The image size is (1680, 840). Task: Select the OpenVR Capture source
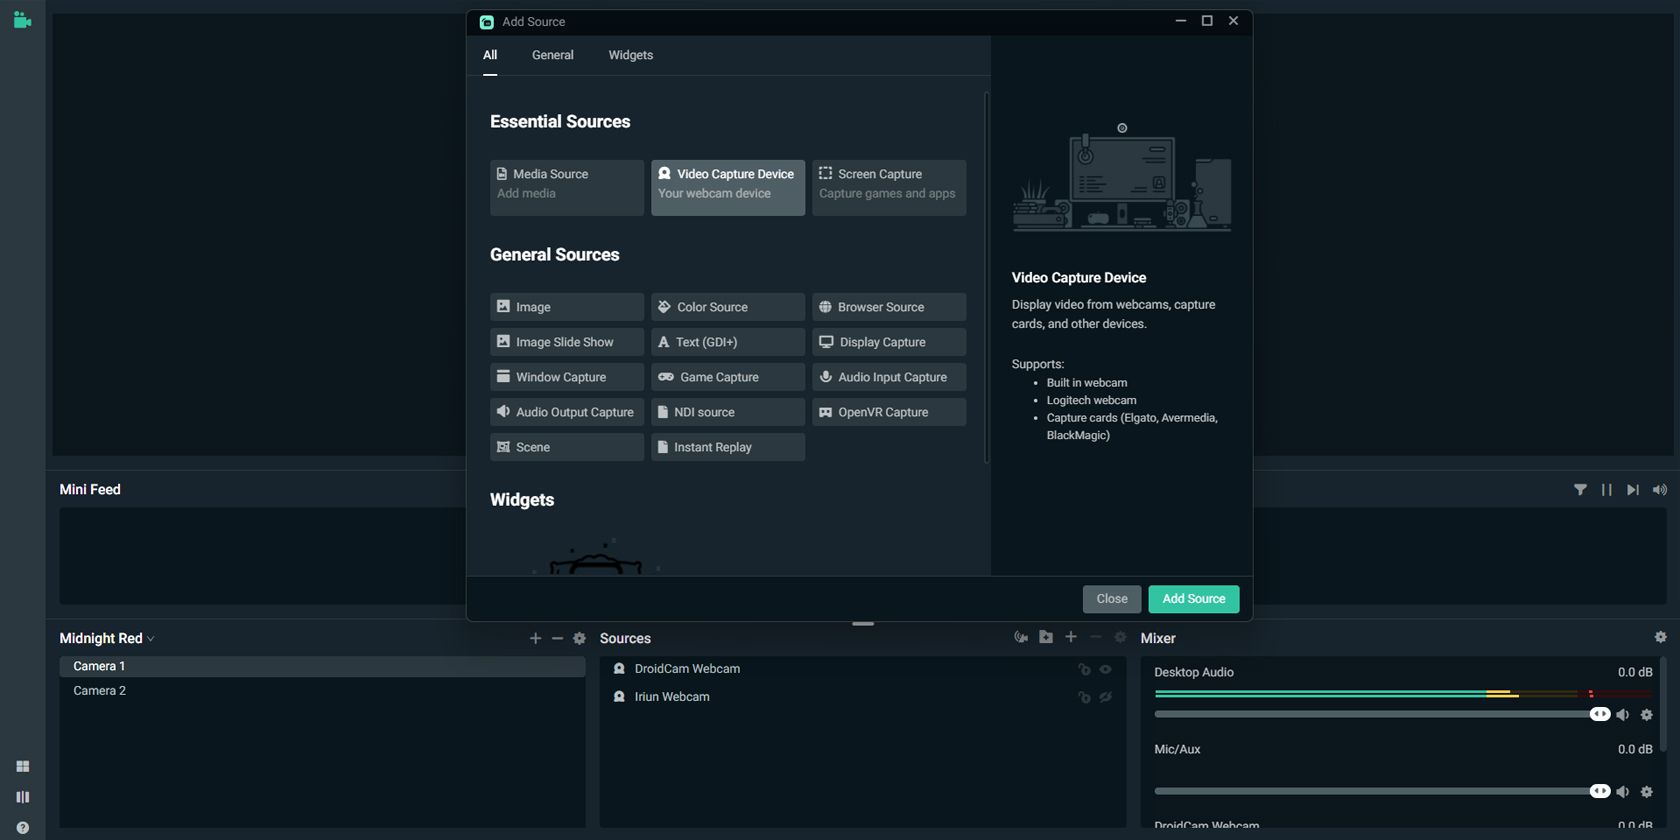coord(889,412)
